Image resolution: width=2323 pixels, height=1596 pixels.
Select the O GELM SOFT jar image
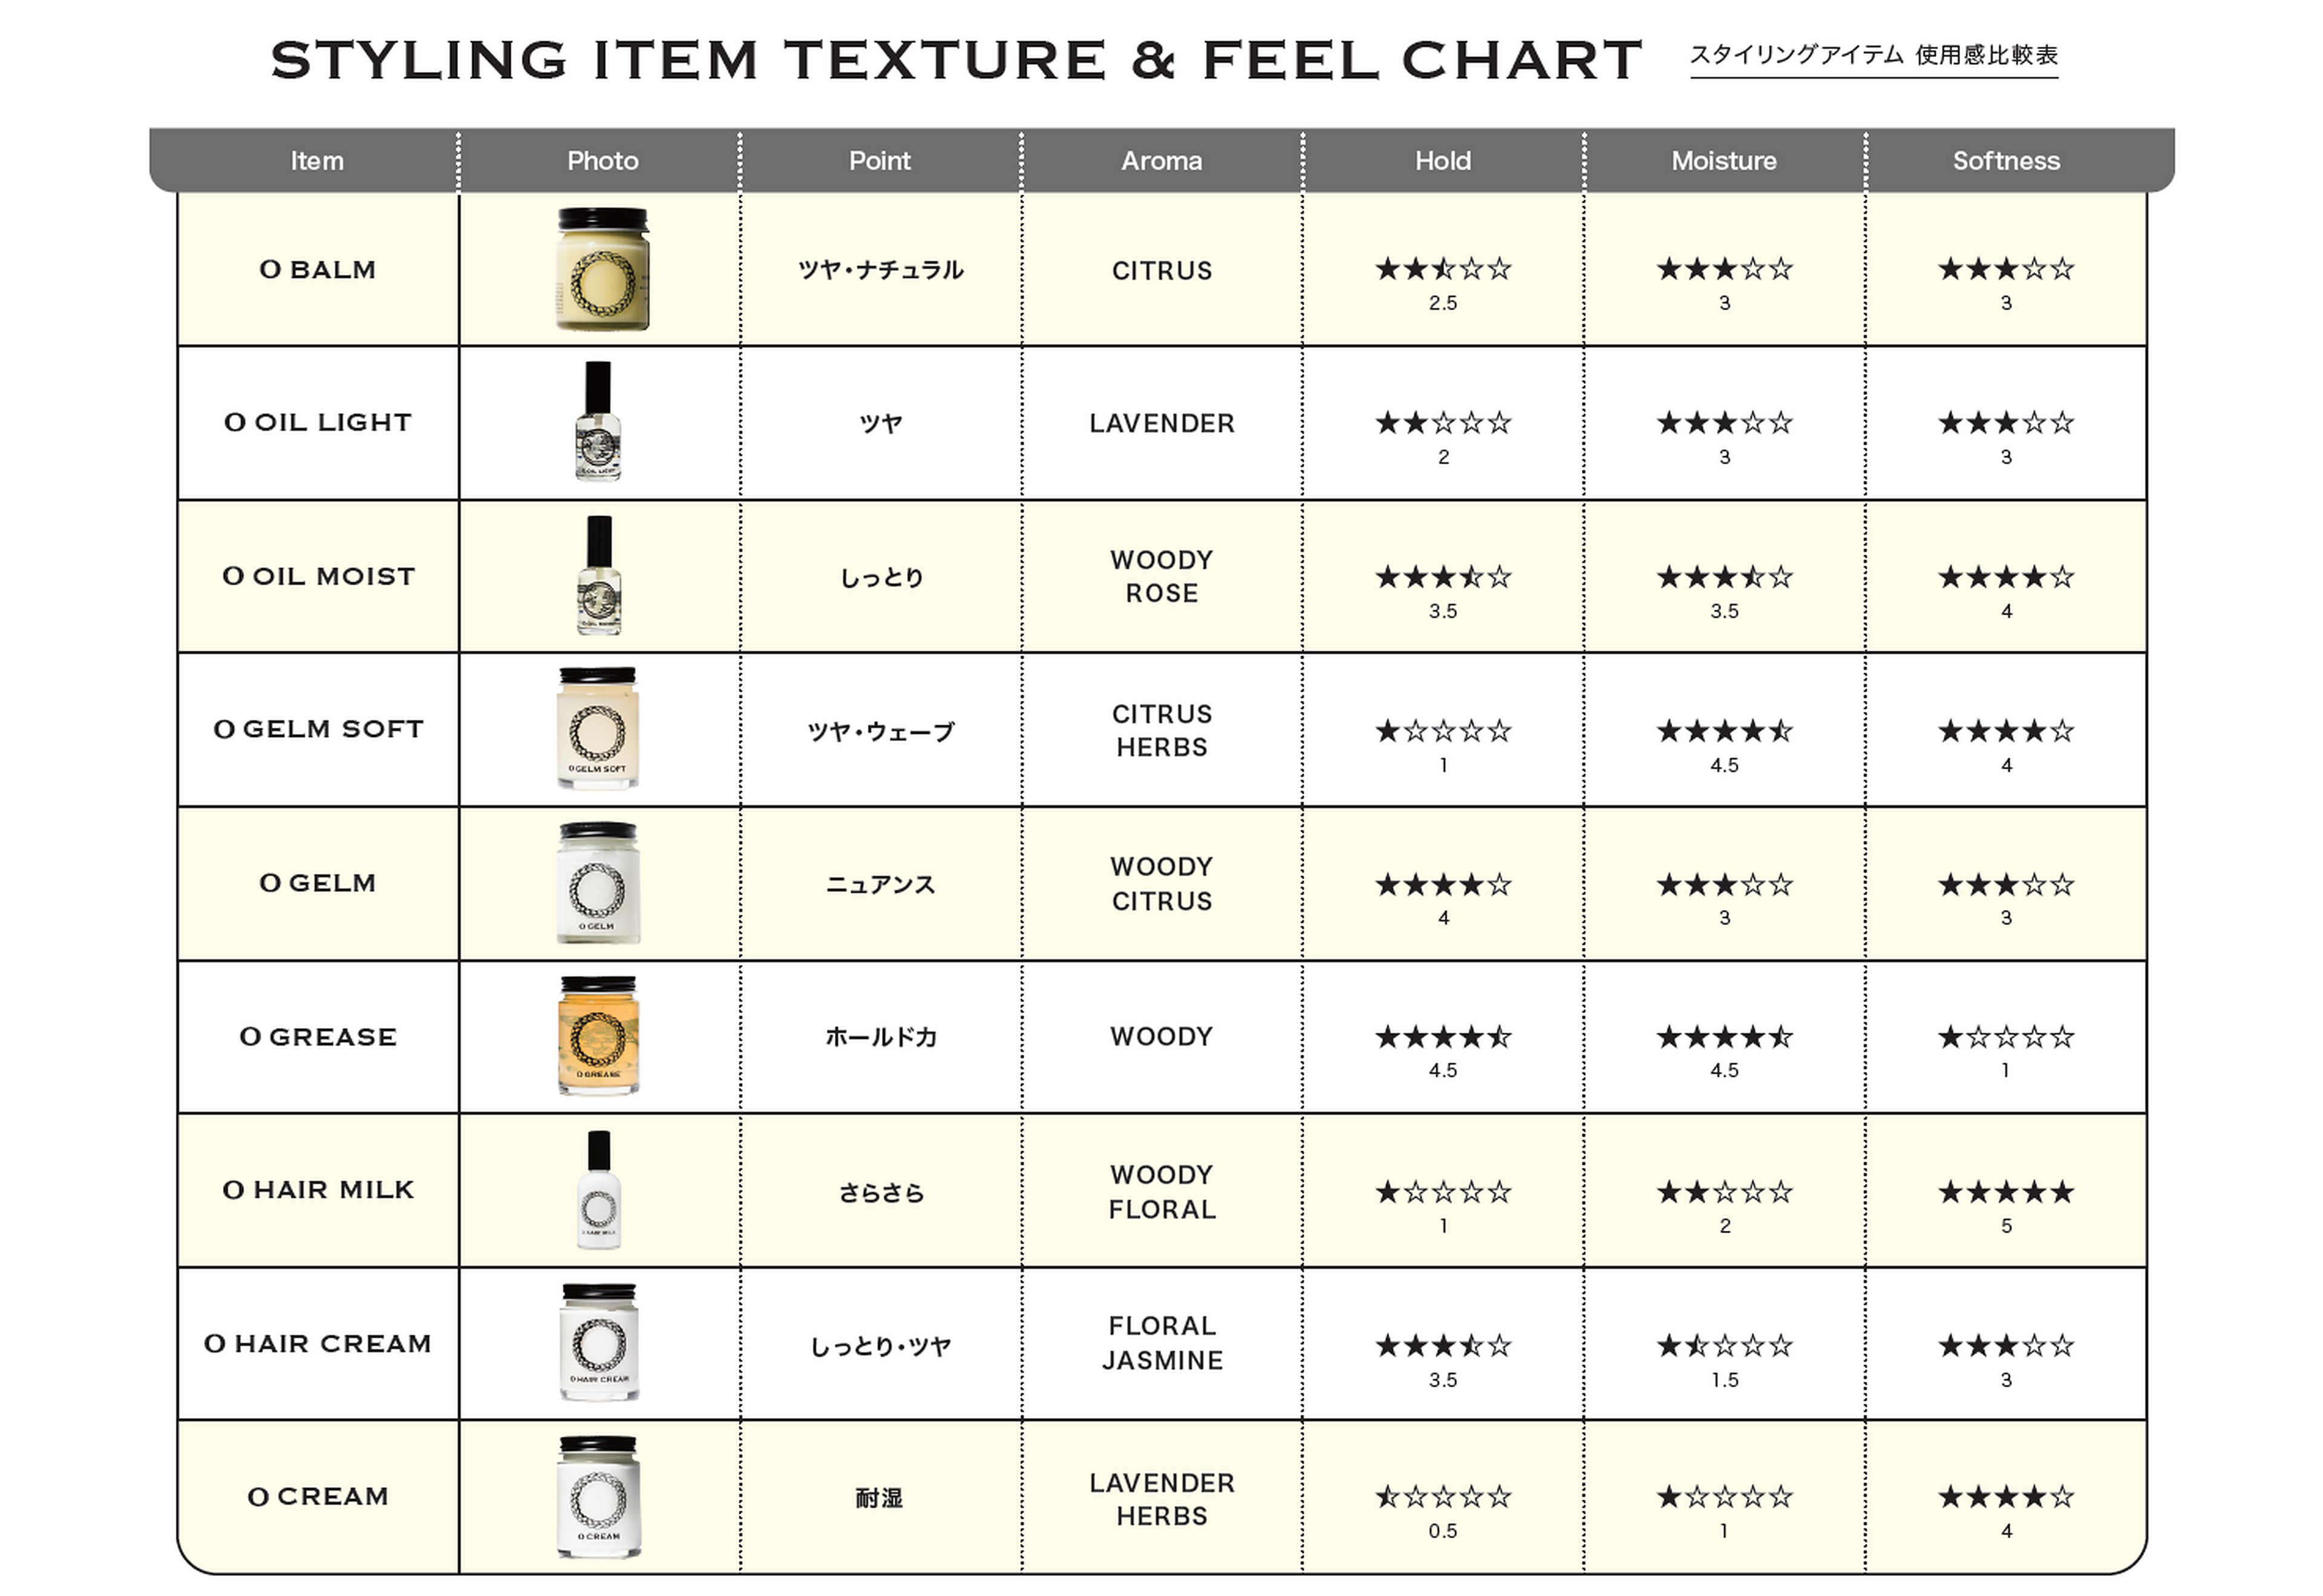(x=597, y=728)
